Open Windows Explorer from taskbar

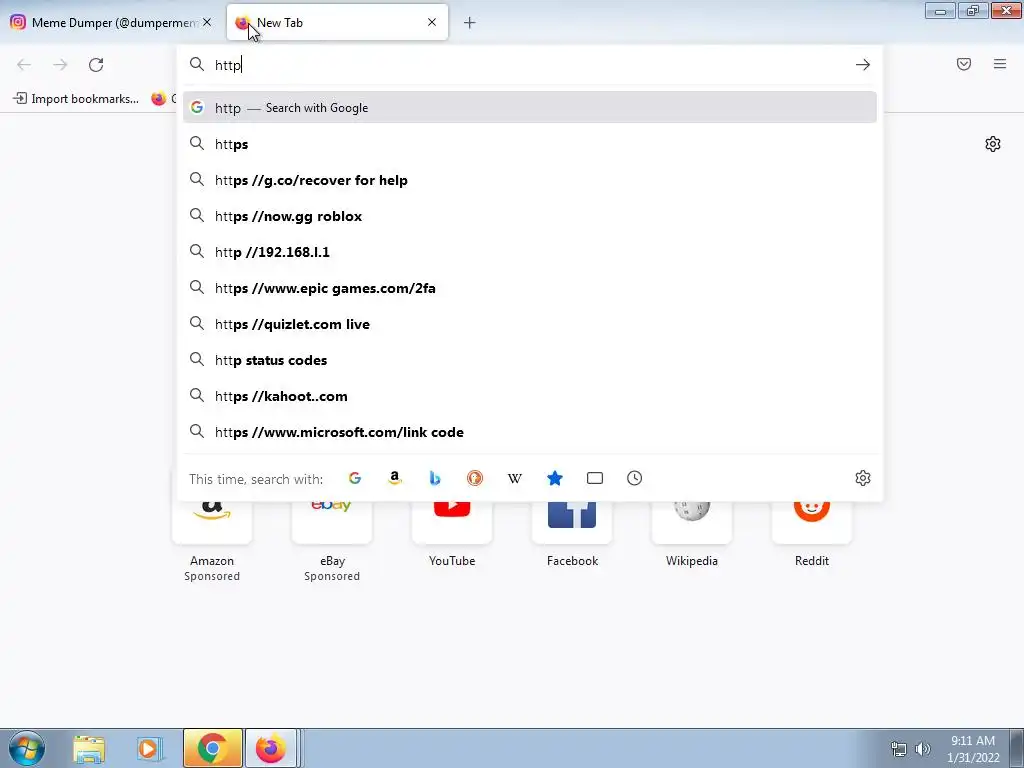[89, 748]
